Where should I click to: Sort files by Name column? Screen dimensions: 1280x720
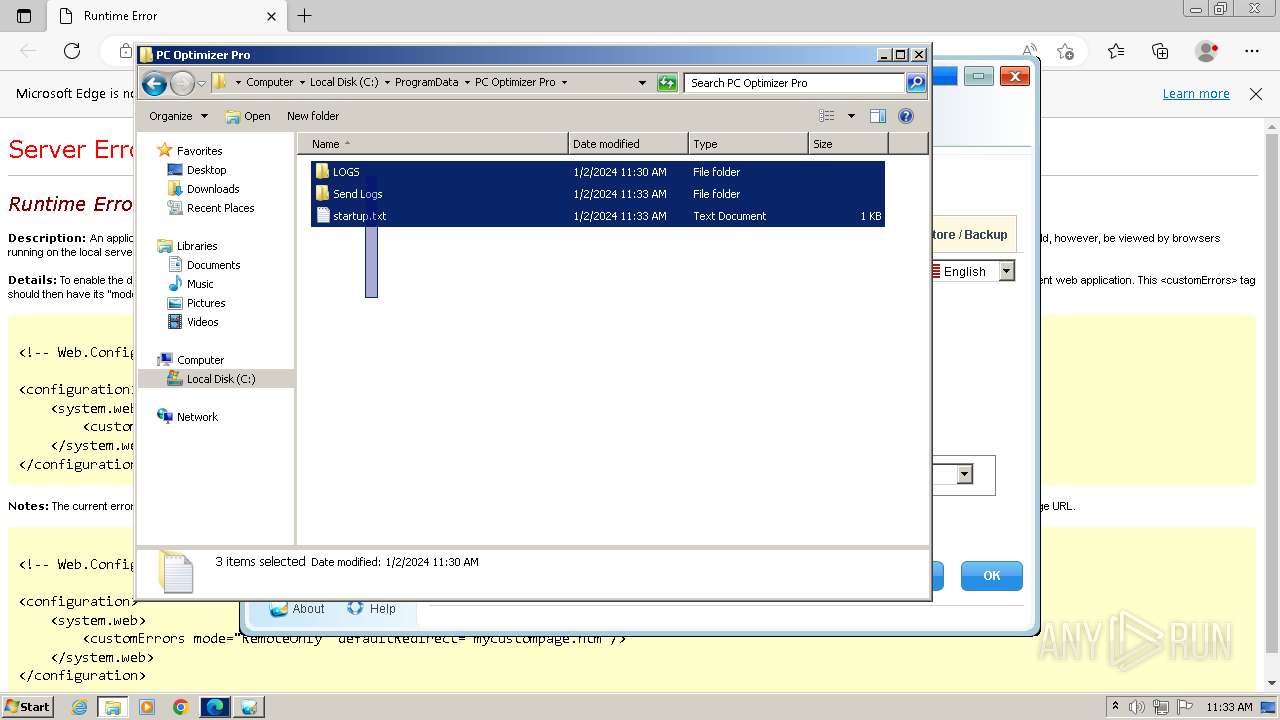[433, 144]
